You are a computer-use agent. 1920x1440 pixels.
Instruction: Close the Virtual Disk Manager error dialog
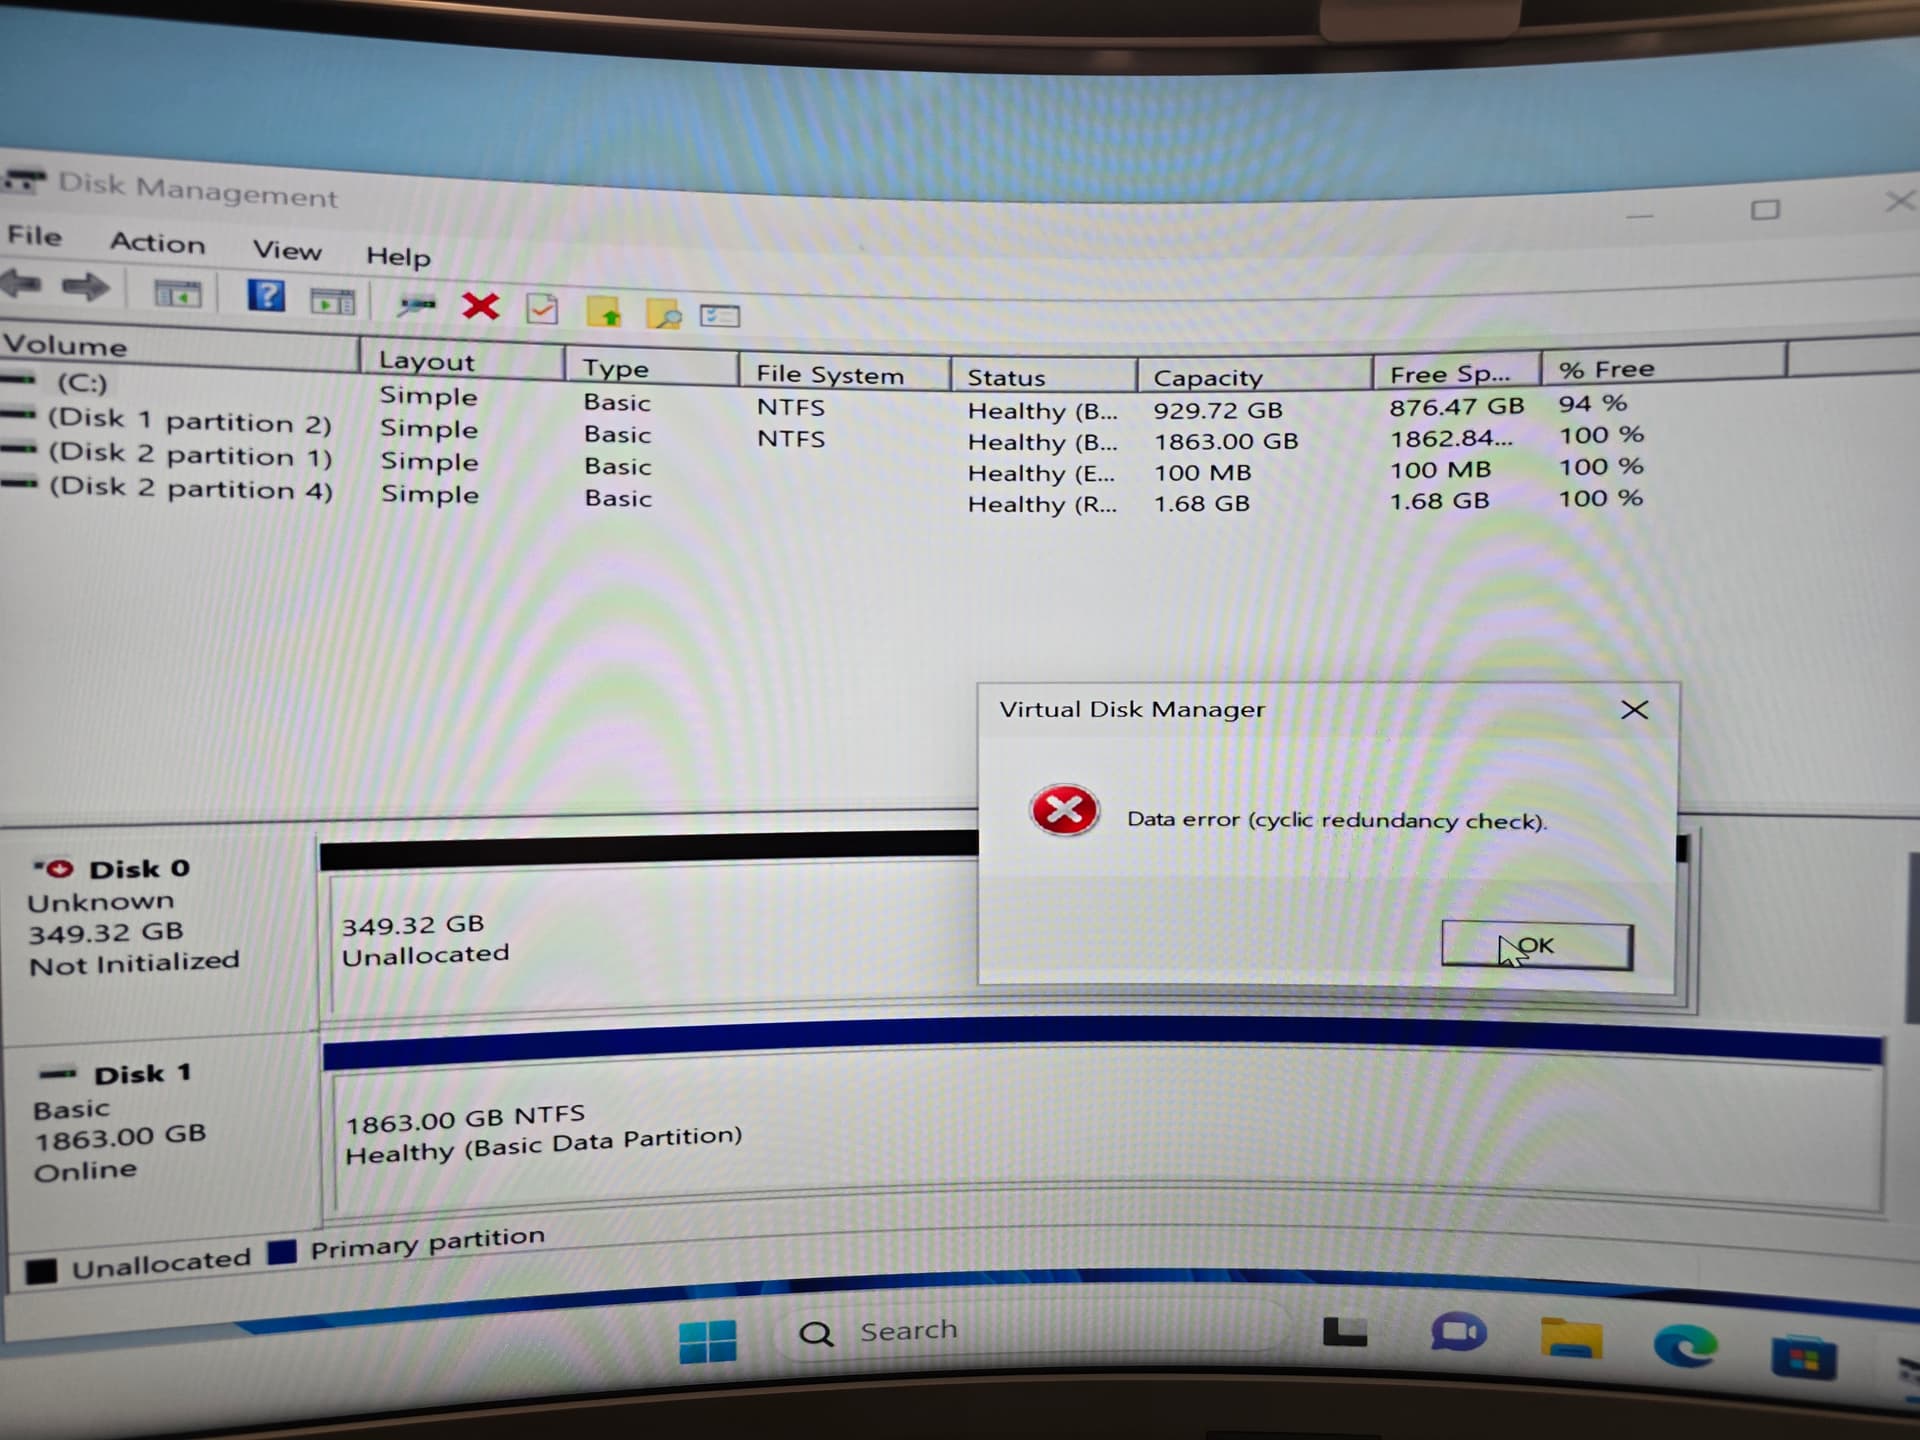[1634, 710]
